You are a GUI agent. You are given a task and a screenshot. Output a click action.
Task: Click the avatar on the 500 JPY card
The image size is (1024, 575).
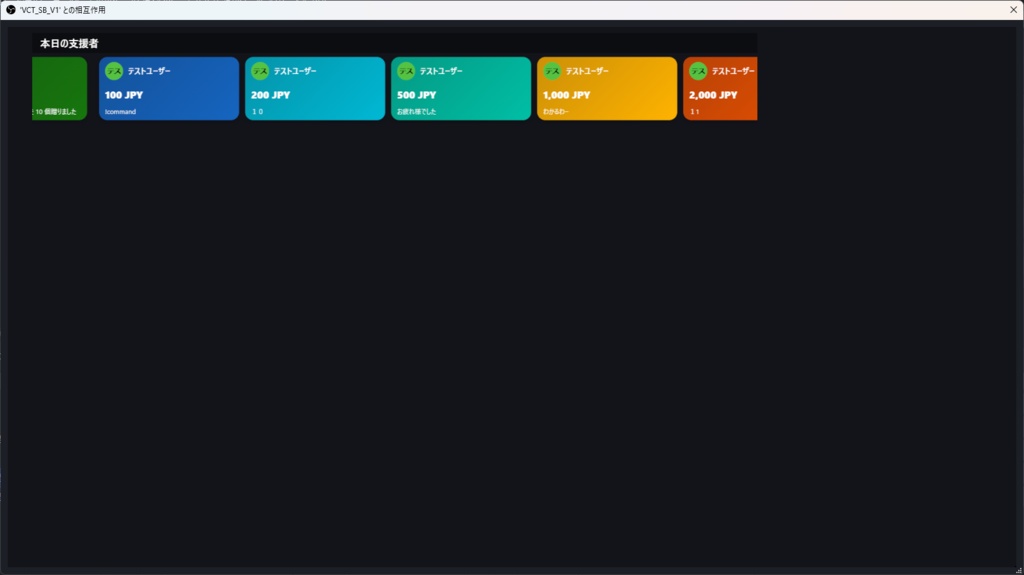click(x=406, y=71)
